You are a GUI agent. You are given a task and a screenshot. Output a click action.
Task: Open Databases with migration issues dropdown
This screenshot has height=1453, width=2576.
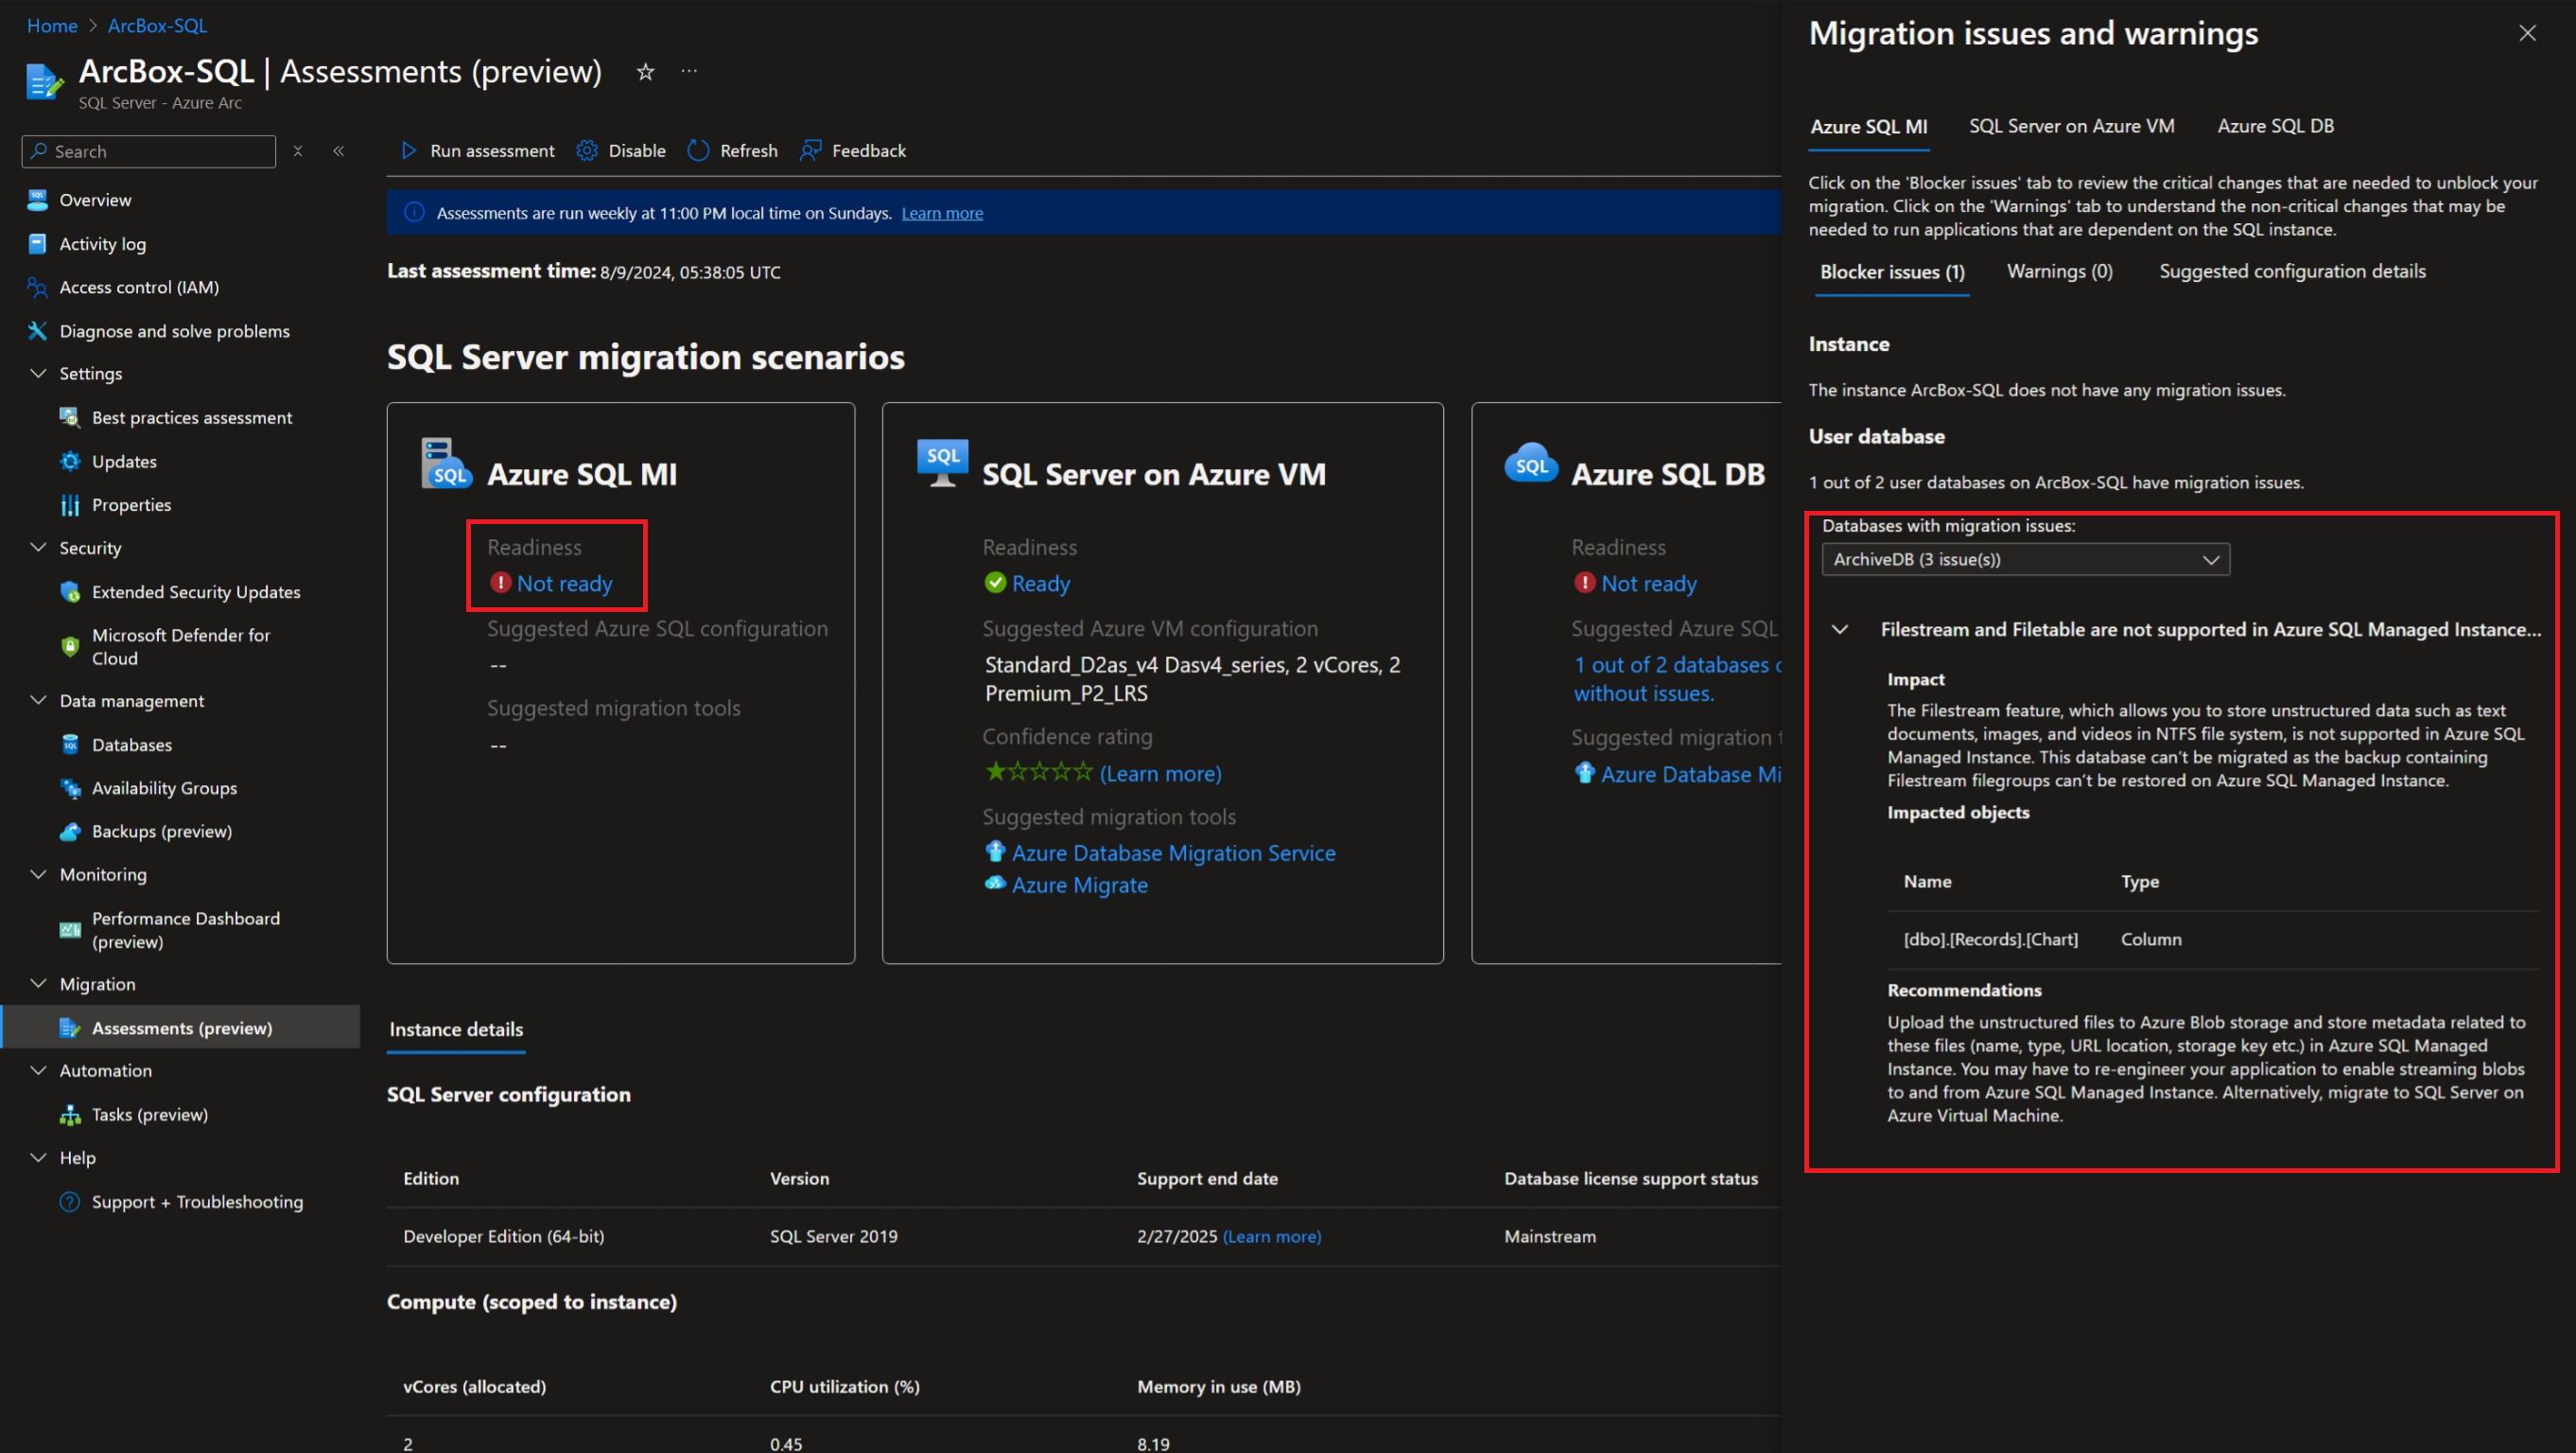[2025, 560]
